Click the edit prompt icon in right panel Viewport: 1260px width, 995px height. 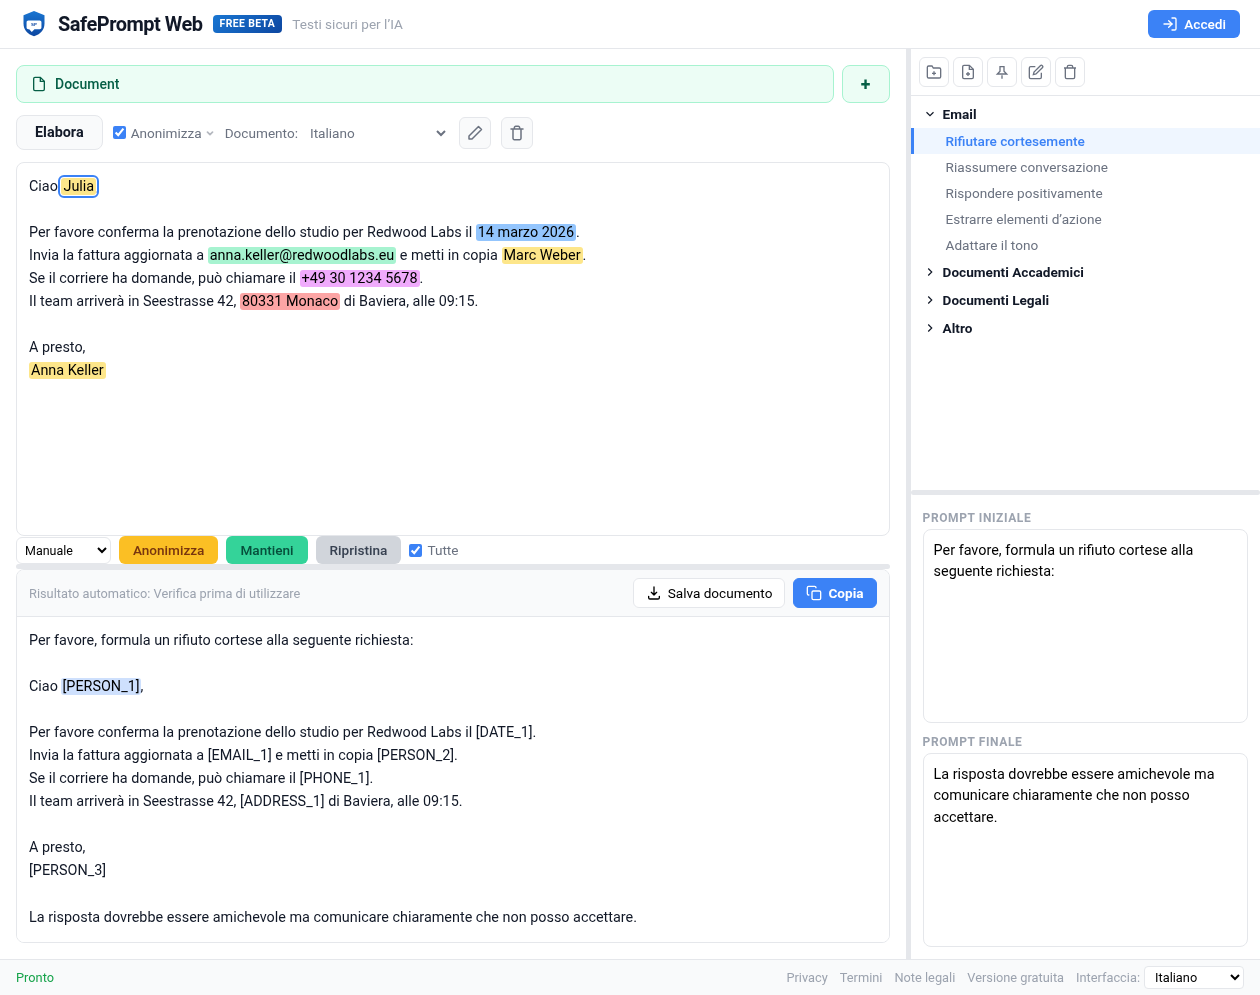pyautogui.click(x=1036, y=72)
